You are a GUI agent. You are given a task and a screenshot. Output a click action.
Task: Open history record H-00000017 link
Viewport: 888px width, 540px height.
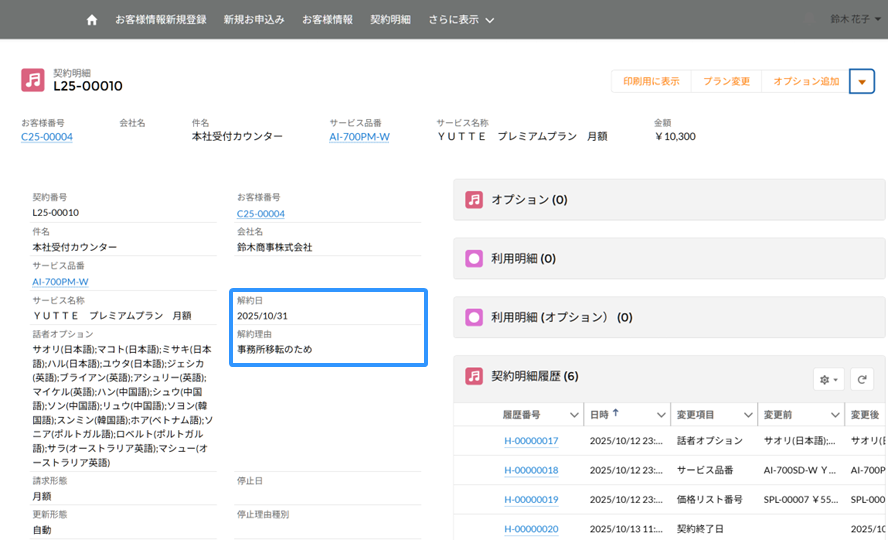click(x=531, y=441)
